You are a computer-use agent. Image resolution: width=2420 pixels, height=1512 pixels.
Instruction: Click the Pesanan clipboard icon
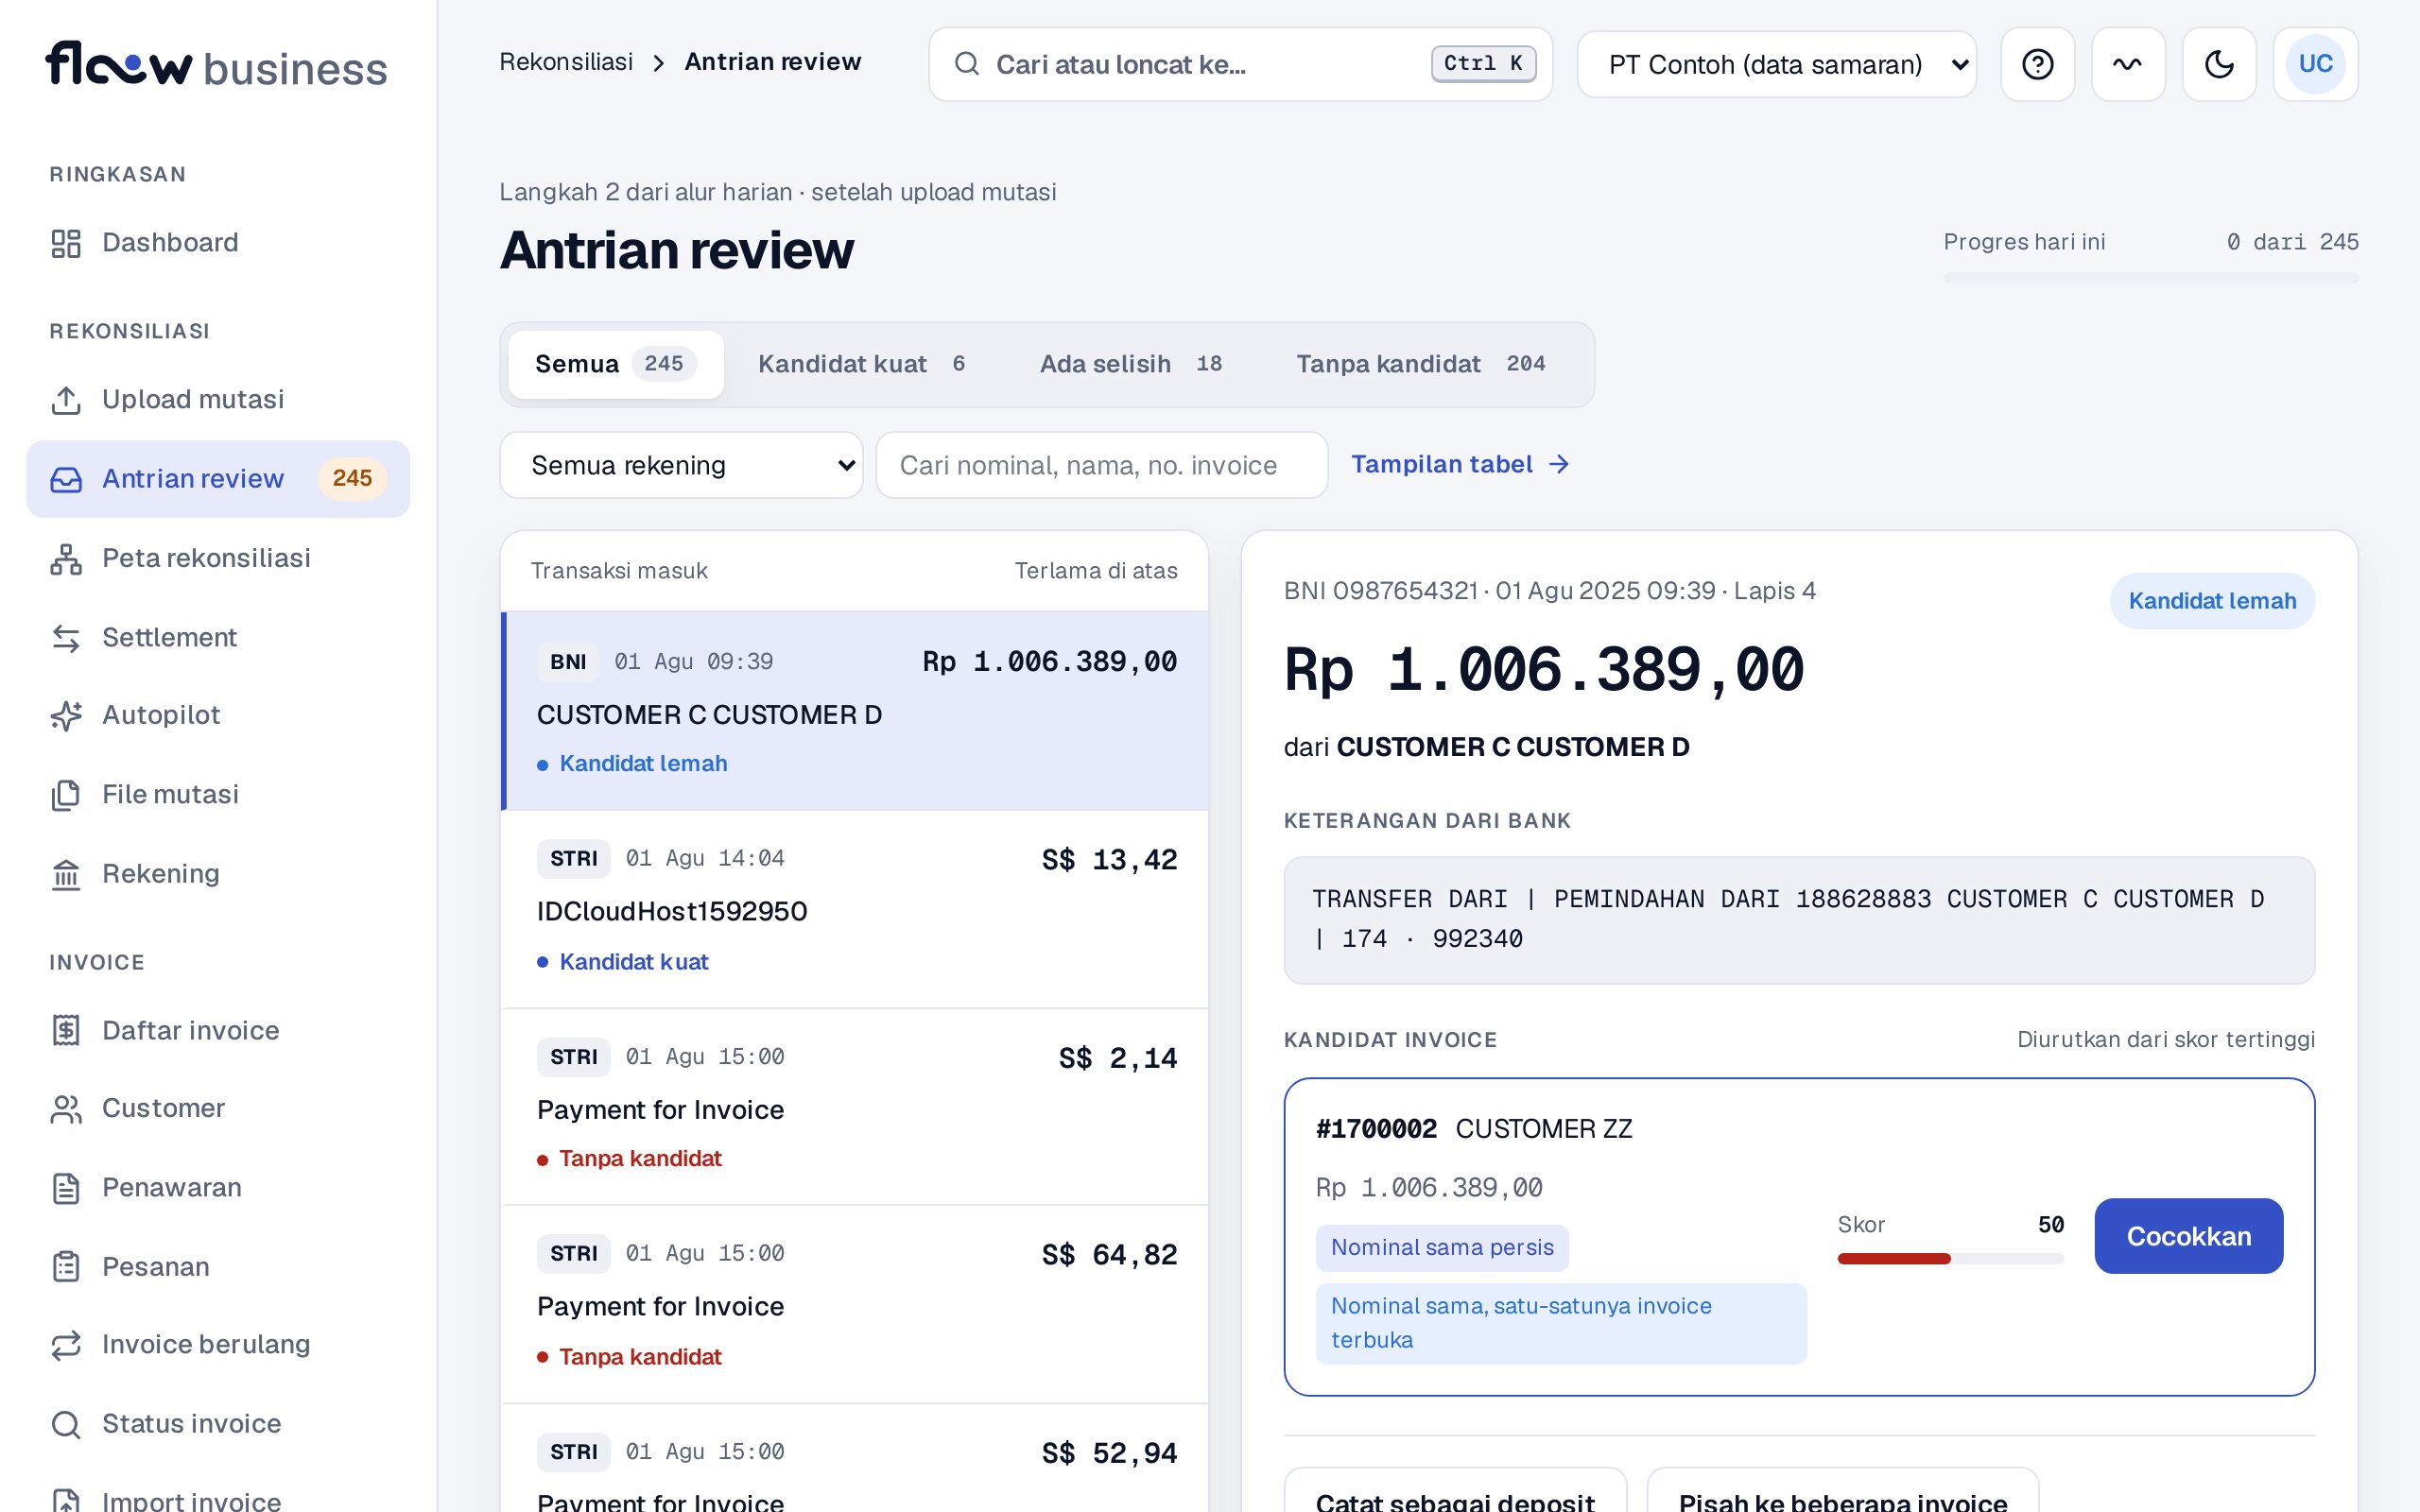[x=66, y=1267]
